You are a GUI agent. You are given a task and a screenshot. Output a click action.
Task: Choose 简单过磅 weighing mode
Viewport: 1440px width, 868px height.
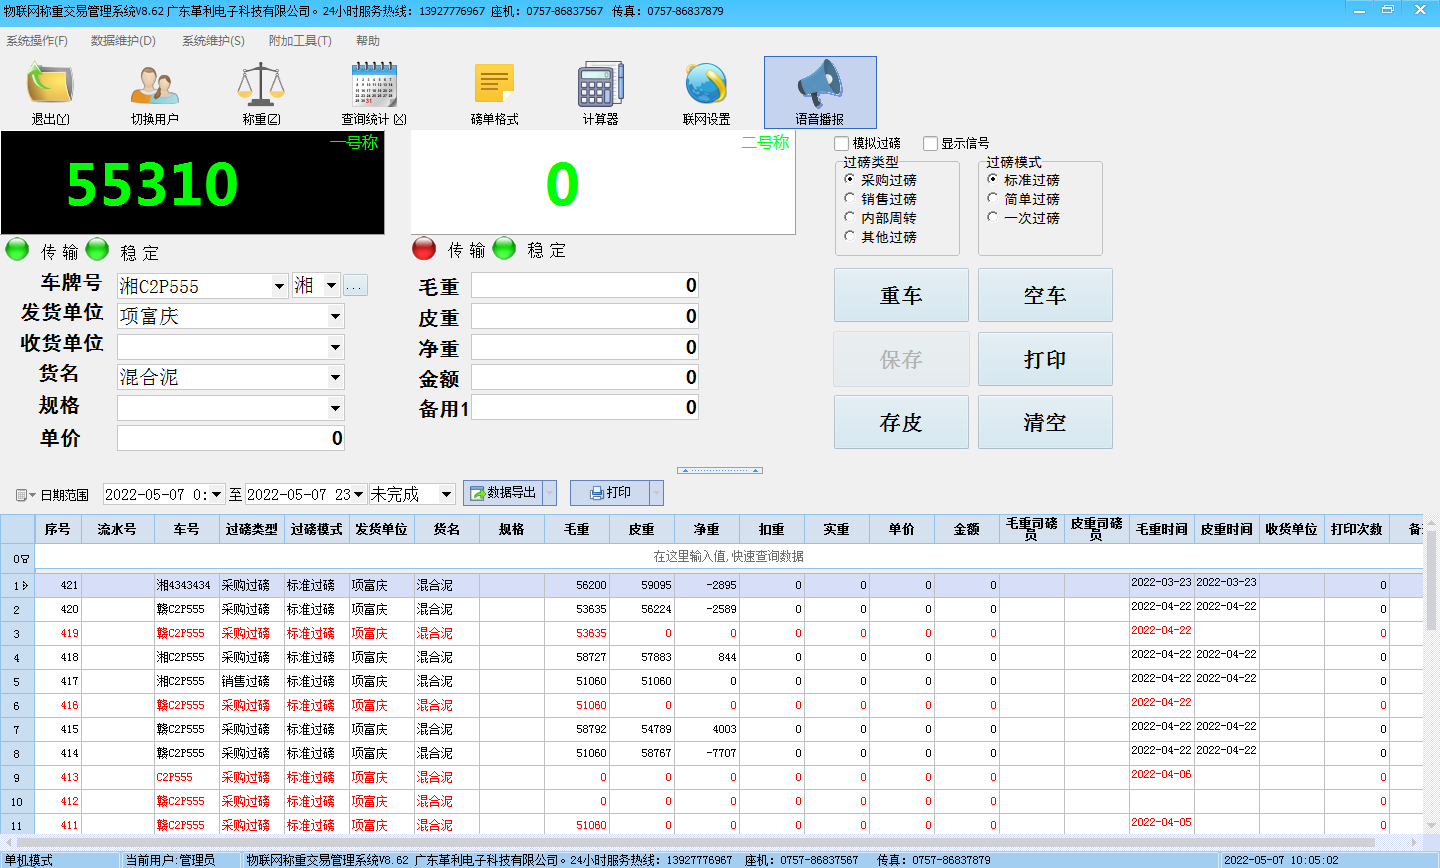993,199
